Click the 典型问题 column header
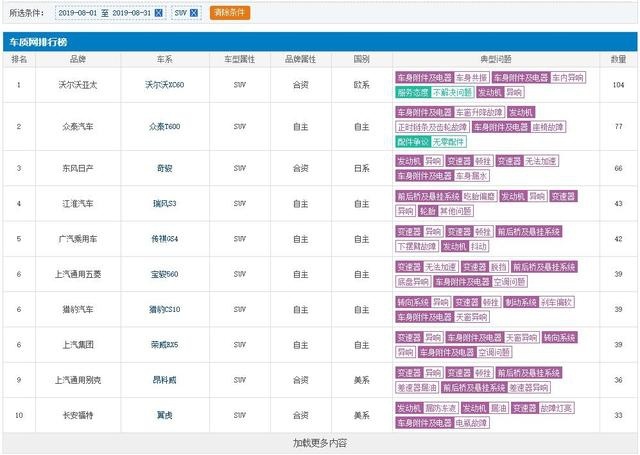640x455 pixels. tap(496, 59)
